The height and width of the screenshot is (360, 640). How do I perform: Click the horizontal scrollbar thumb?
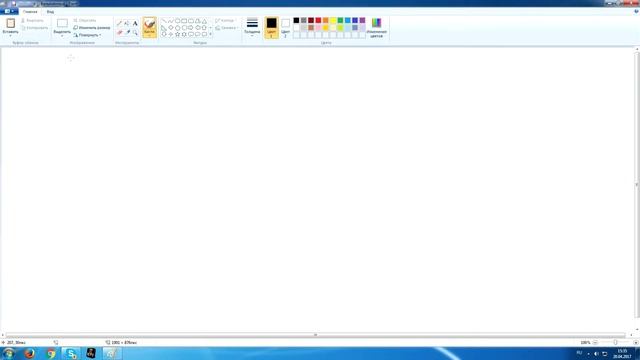pyautogui.click(x=315, y=335)
